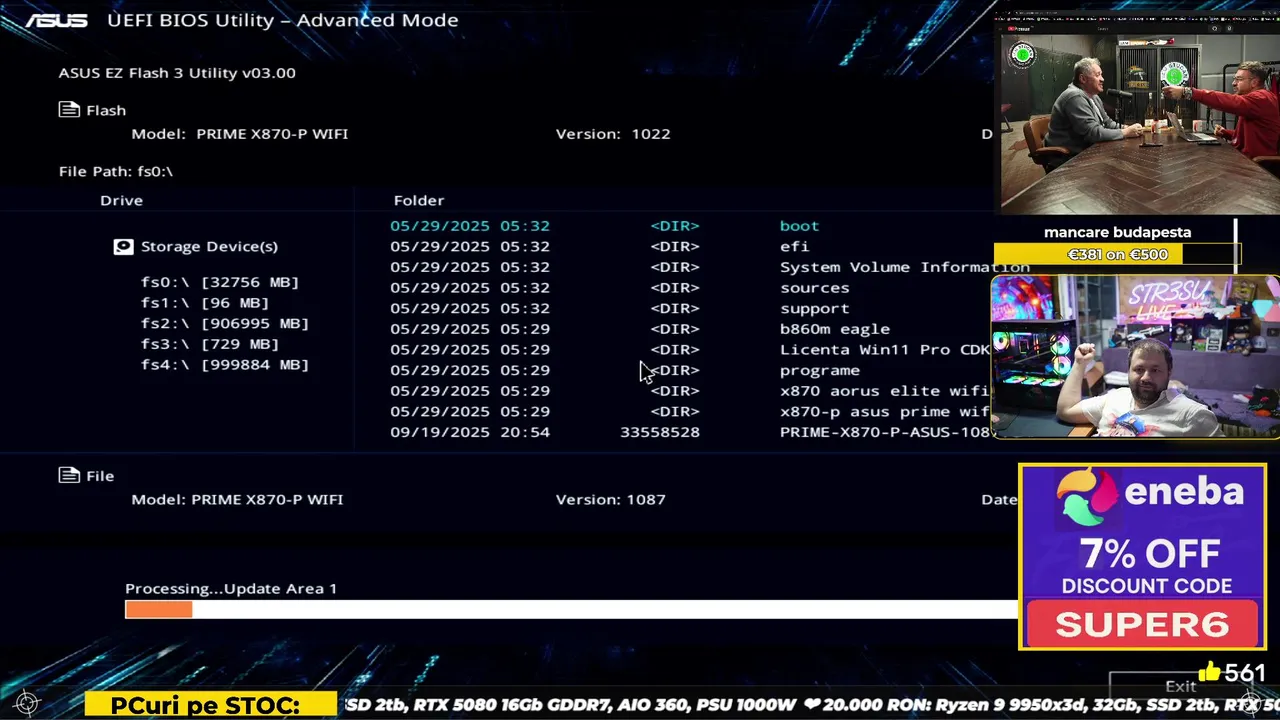
Task: Select drive fs2:\ [906995 MB]
Action: point(225,323)
